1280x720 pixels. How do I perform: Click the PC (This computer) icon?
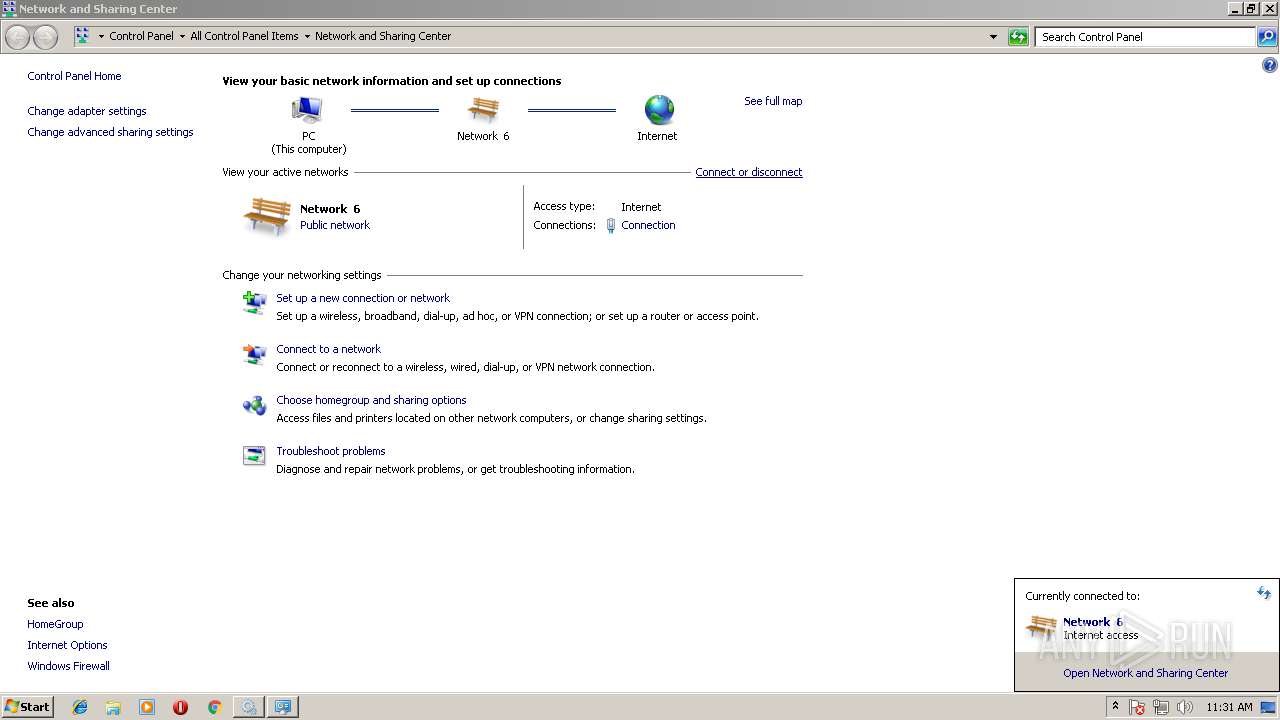pos(307,109)
